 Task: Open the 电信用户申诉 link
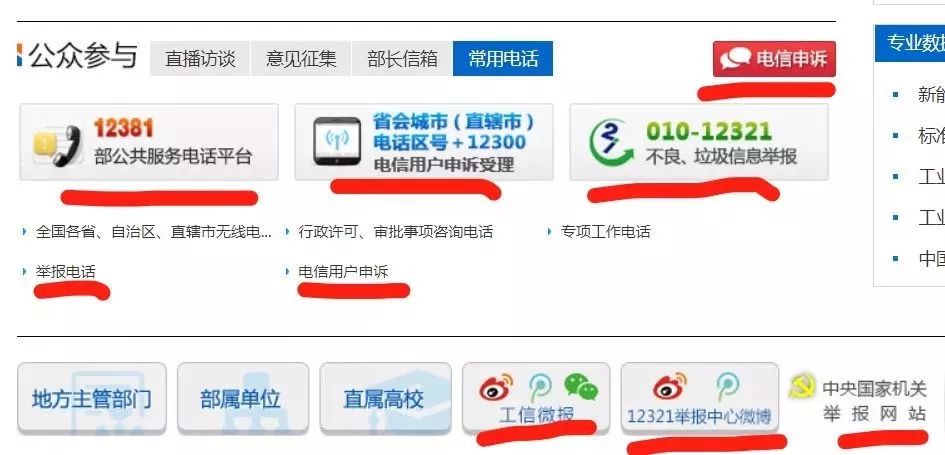click(x=344, y=272)
